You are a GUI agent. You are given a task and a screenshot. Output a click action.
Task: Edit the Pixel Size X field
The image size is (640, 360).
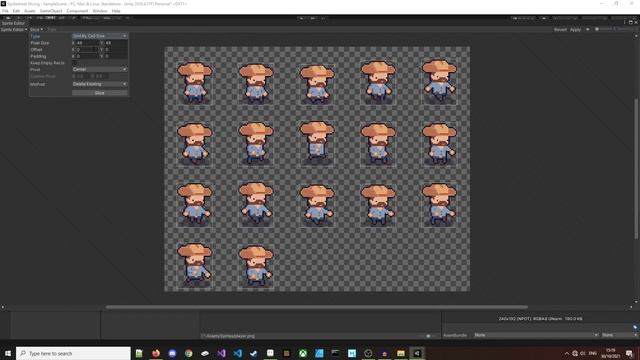(x=87, y=43)
